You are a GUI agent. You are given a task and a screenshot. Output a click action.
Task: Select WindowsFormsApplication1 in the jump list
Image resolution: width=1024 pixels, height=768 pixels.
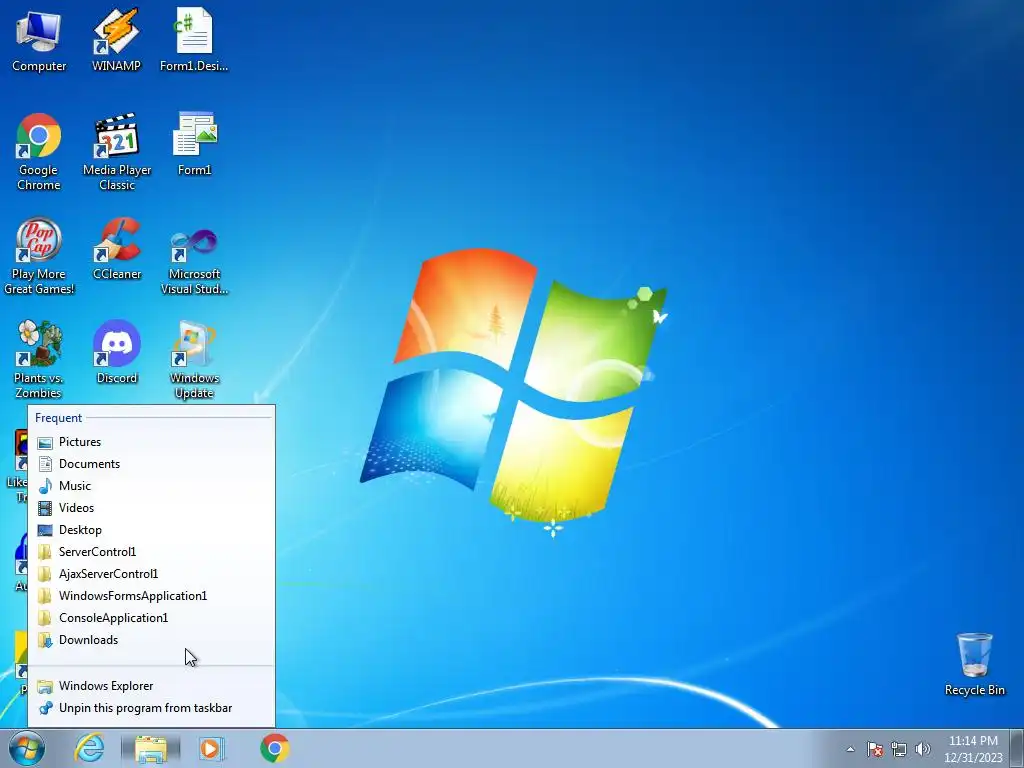coord(151,596)
